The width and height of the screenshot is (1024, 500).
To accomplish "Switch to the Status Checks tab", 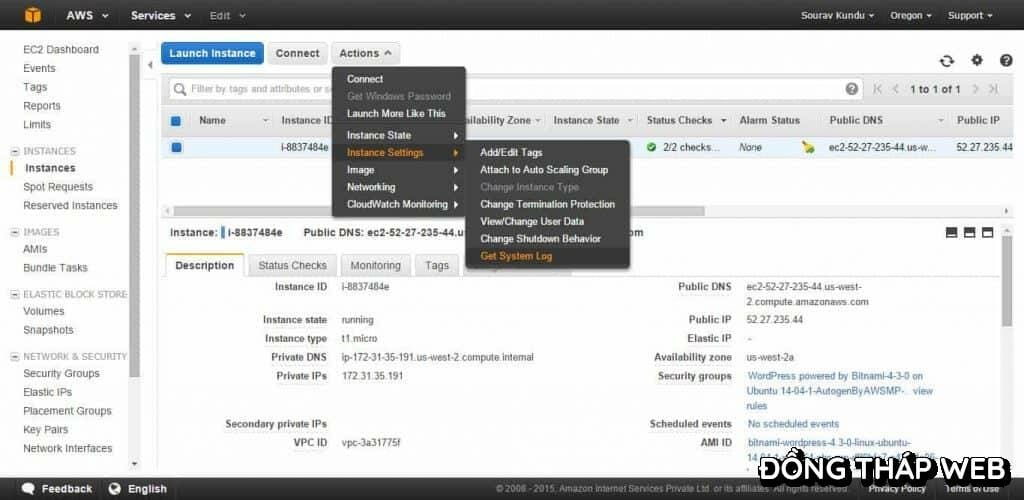I will point(292,266).
